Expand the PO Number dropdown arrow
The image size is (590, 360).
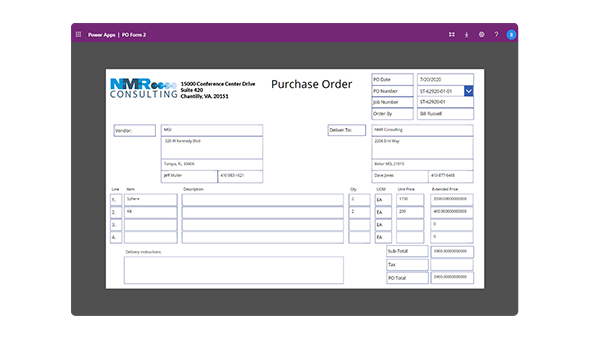(468, 91)
